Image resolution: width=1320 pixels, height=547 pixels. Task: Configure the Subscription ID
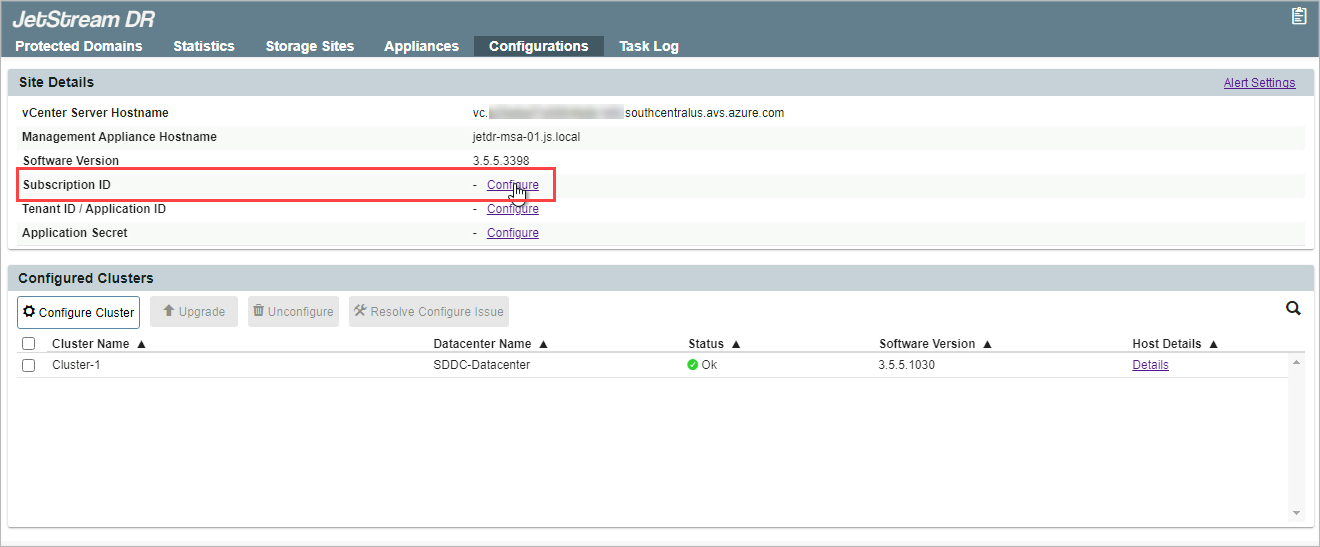point(512,185)
